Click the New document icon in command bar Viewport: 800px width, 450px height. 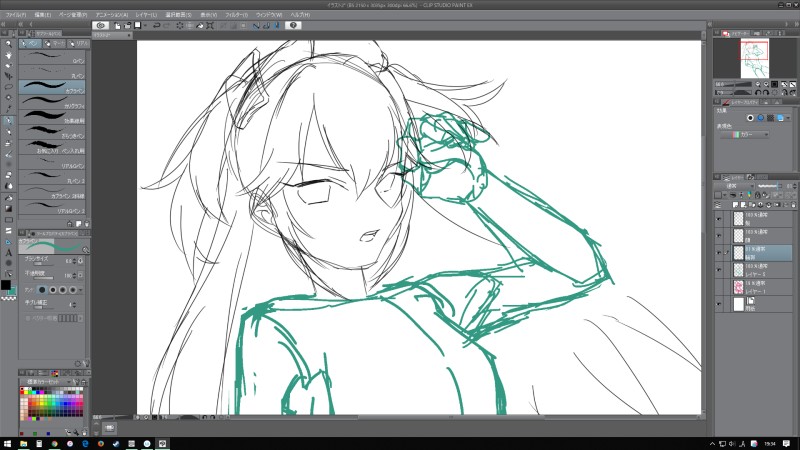coord(118,25)
